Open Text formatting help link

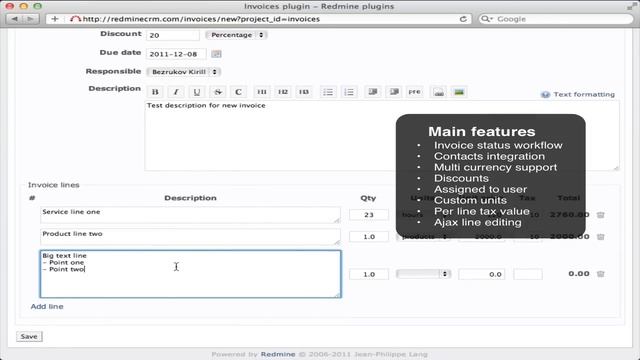point(584,94)
